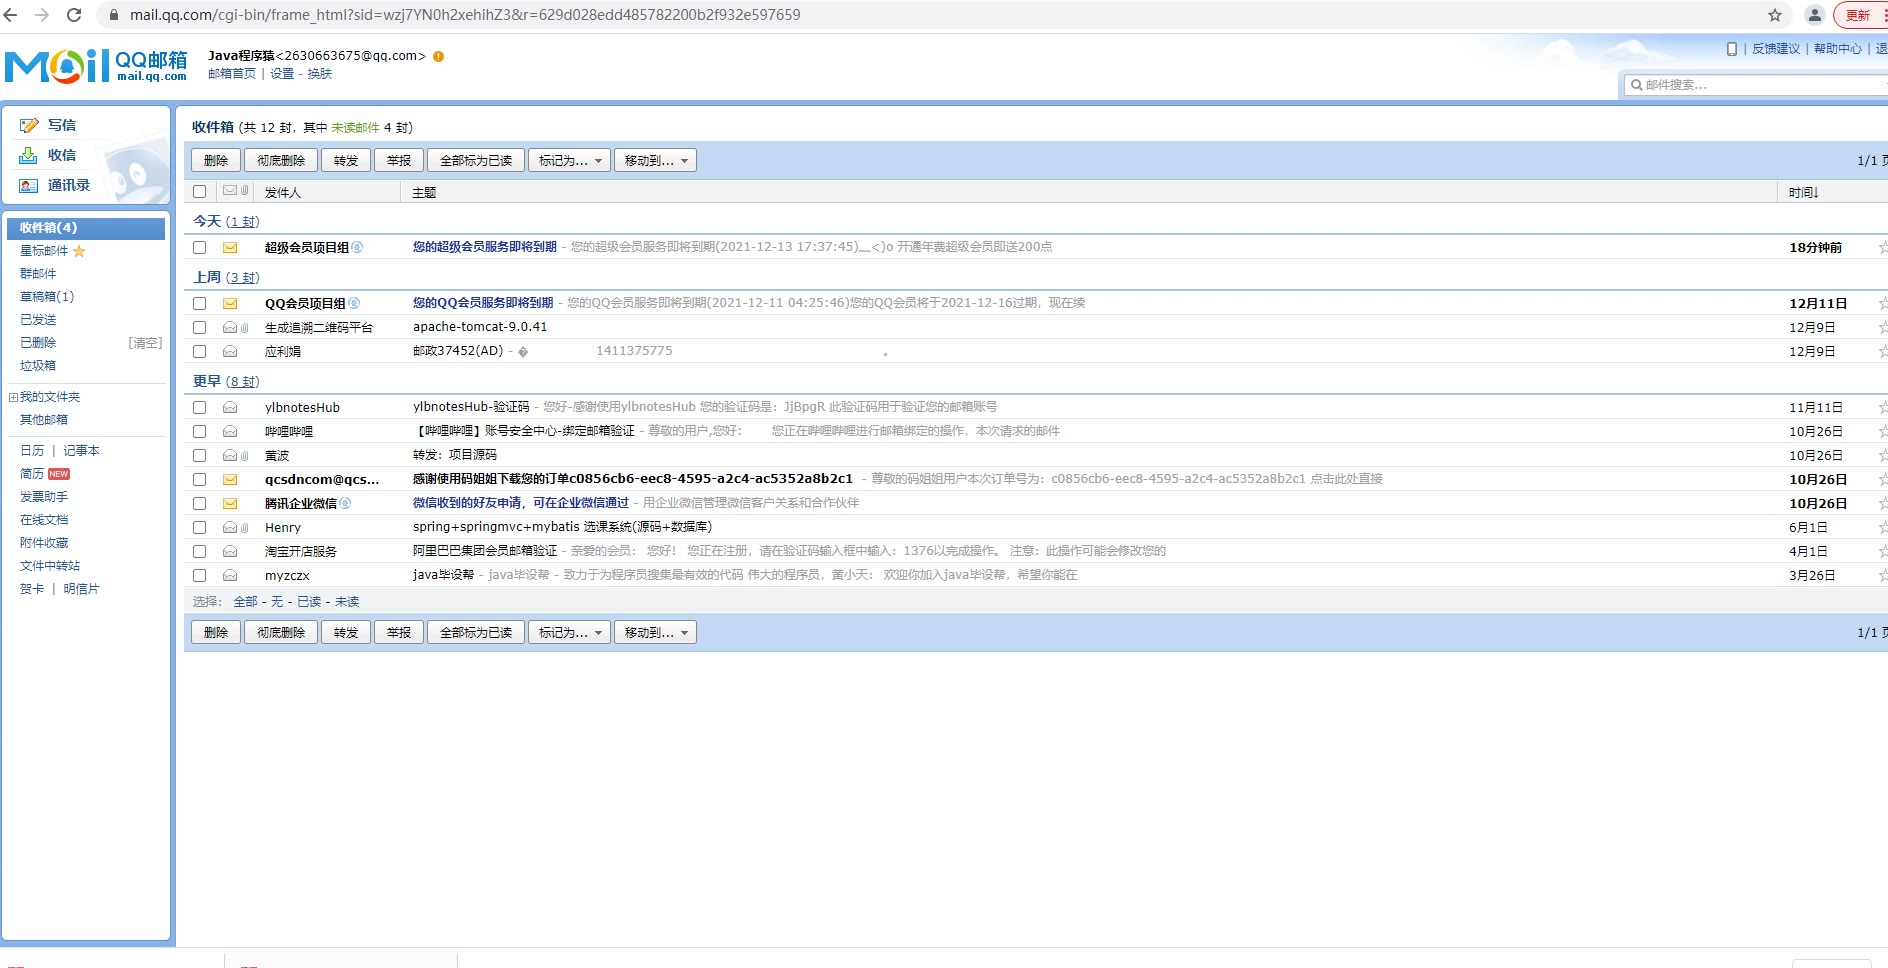Click the Compose (写信) pencil icon
The width and height of the screenshot is (1888, 968).
coord(28,126)
